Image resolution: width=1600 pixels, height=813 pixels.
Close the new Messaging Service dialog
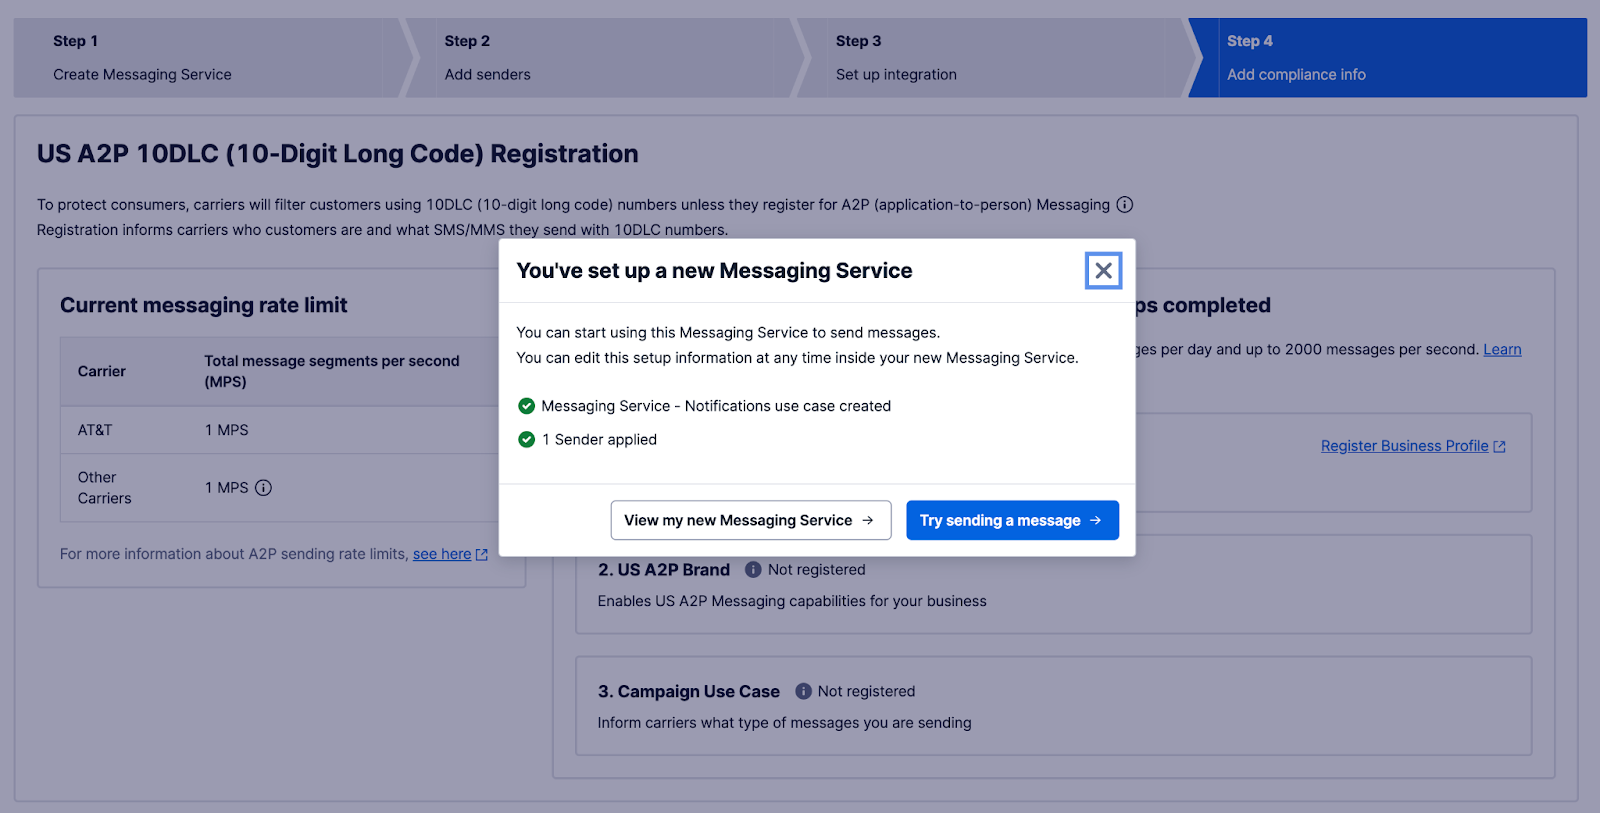[x=1103, y=270]
